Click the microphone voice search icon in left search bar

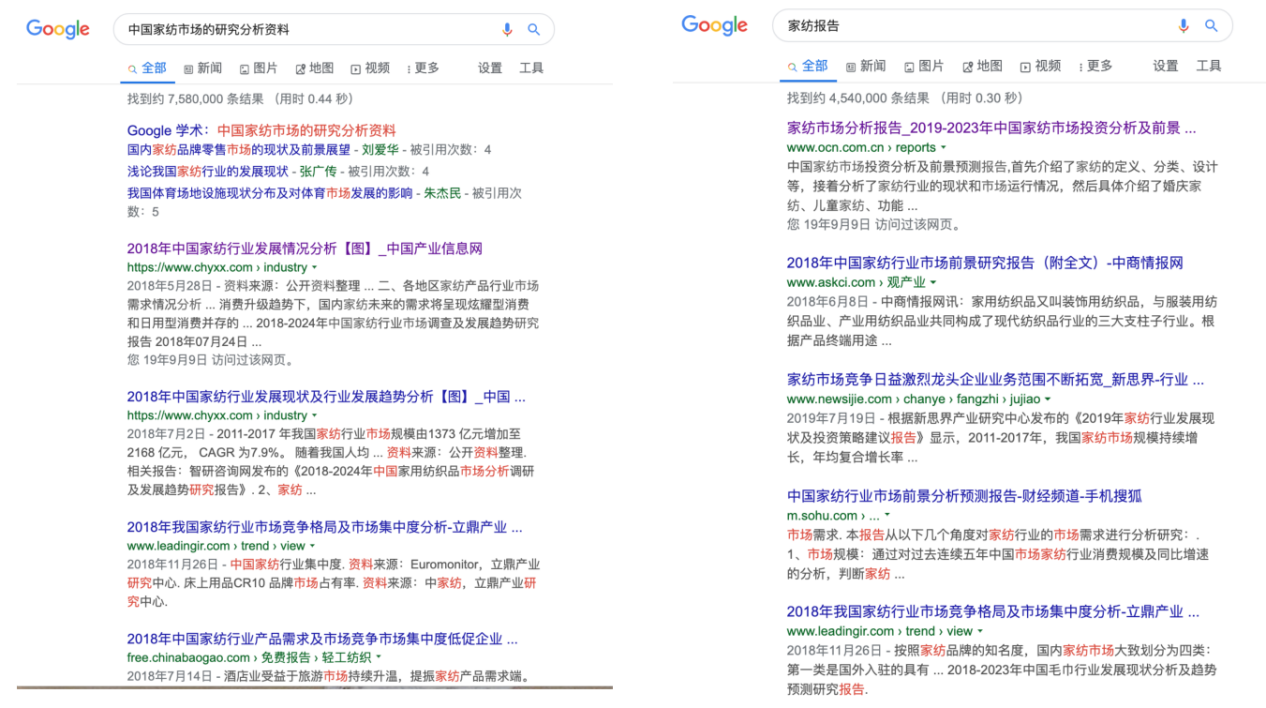click(x=507, y=30)
